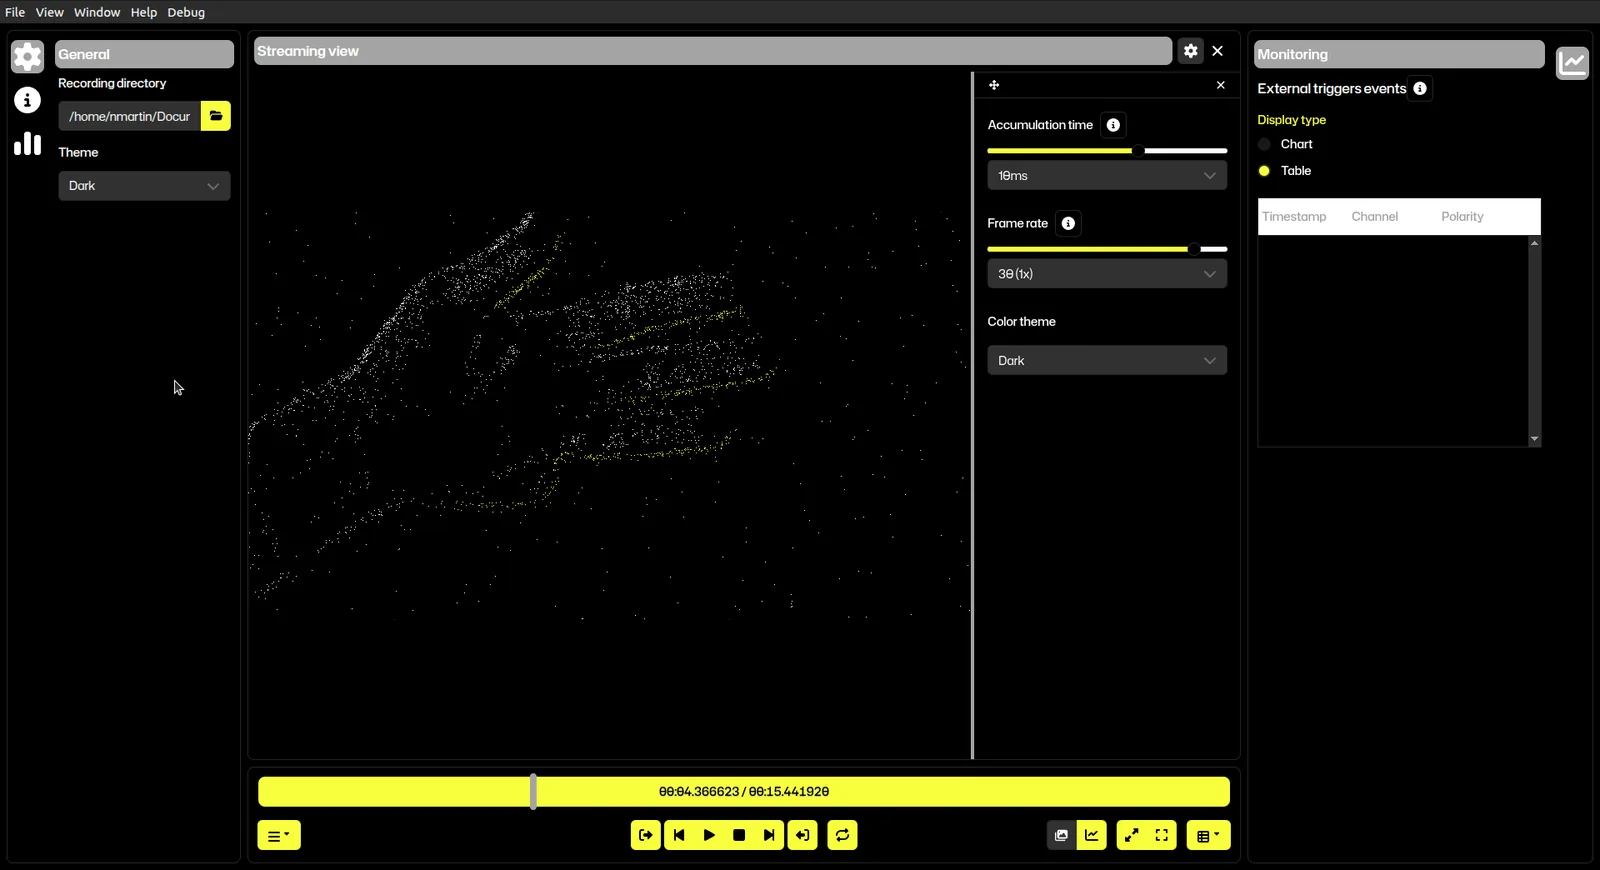The image size is (1600, 870).
Task: Click the Accumulation time slider handle
Action: coord(1138,151)
